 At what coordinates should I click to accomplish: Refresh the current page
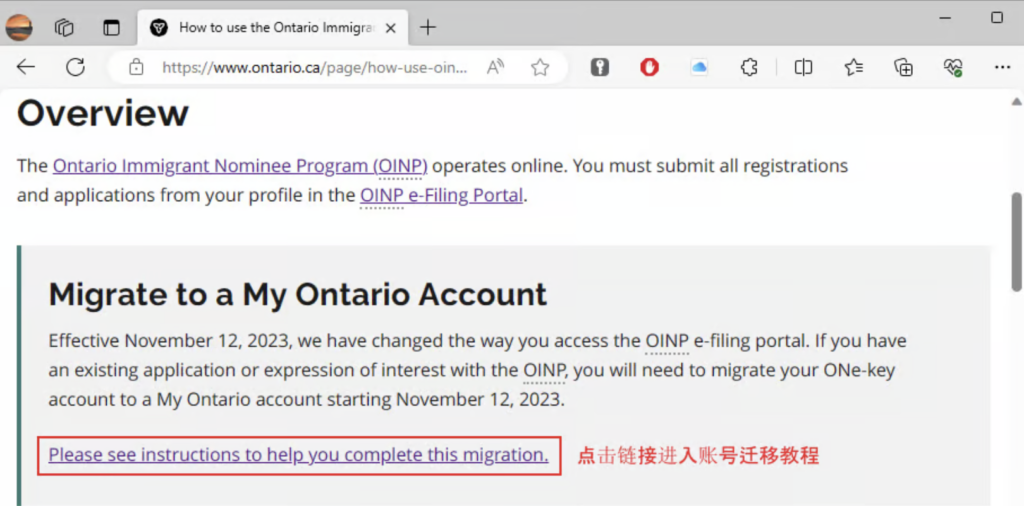76,67
